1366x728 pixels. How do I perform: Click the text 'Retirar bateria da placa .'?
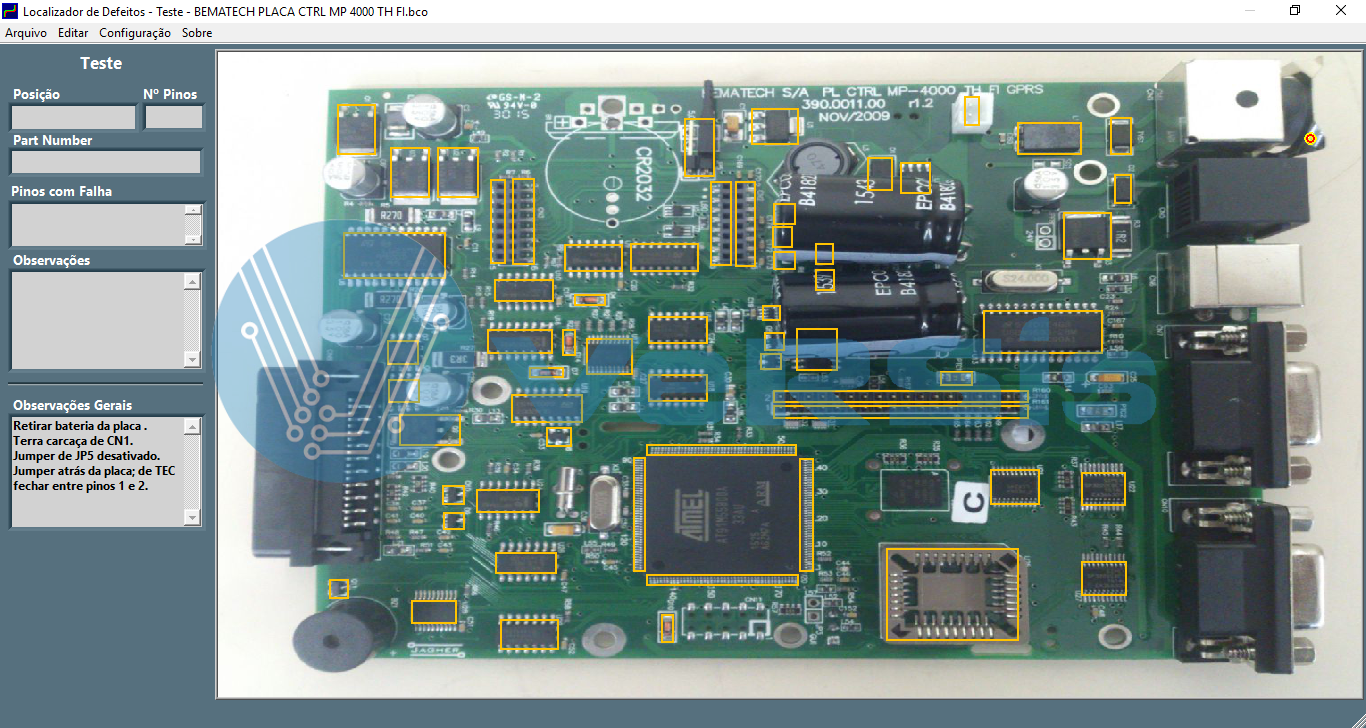tap(80, 426)
